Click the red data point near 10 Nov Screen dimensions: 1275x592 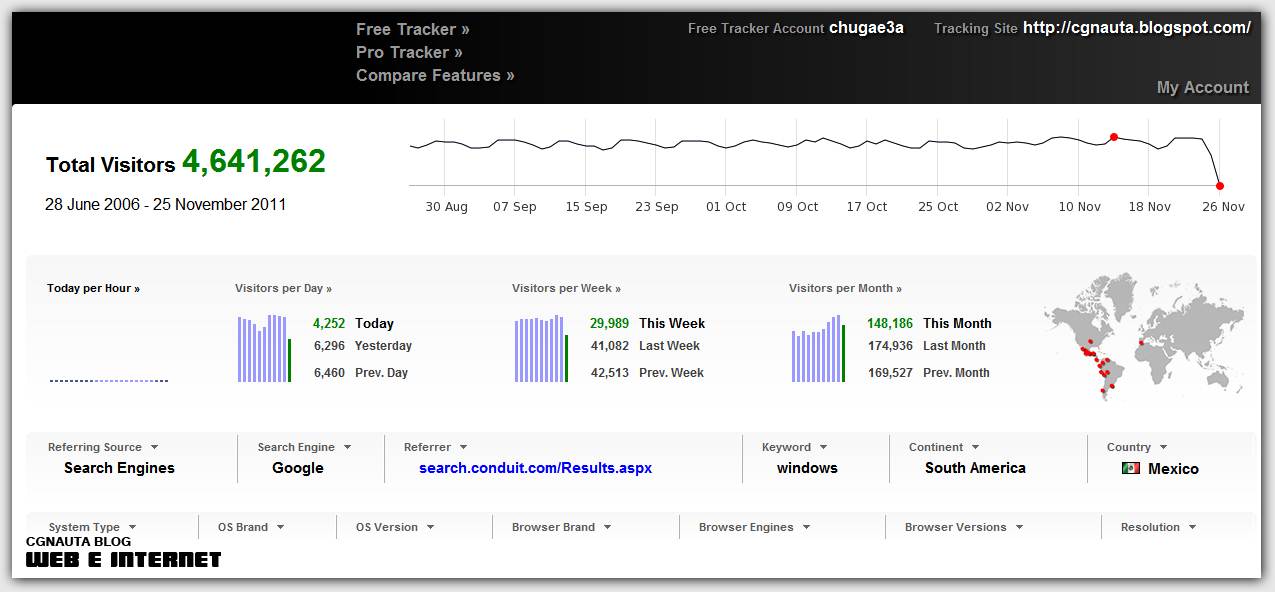click(1113, 138)
